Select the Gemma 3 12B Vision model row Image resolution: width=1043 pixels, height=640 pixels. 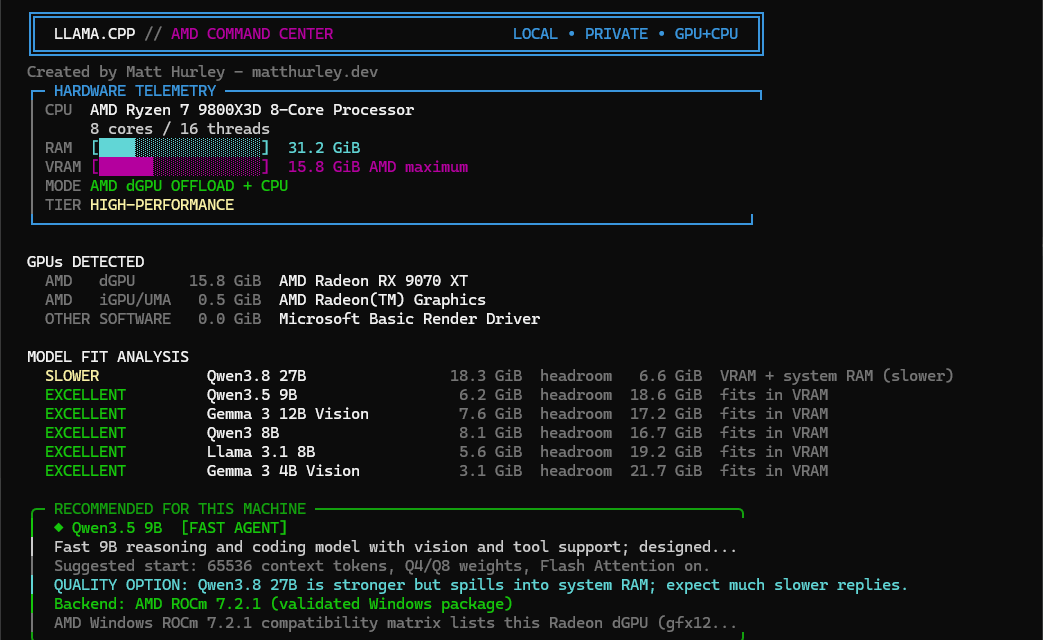click(436, 414)
